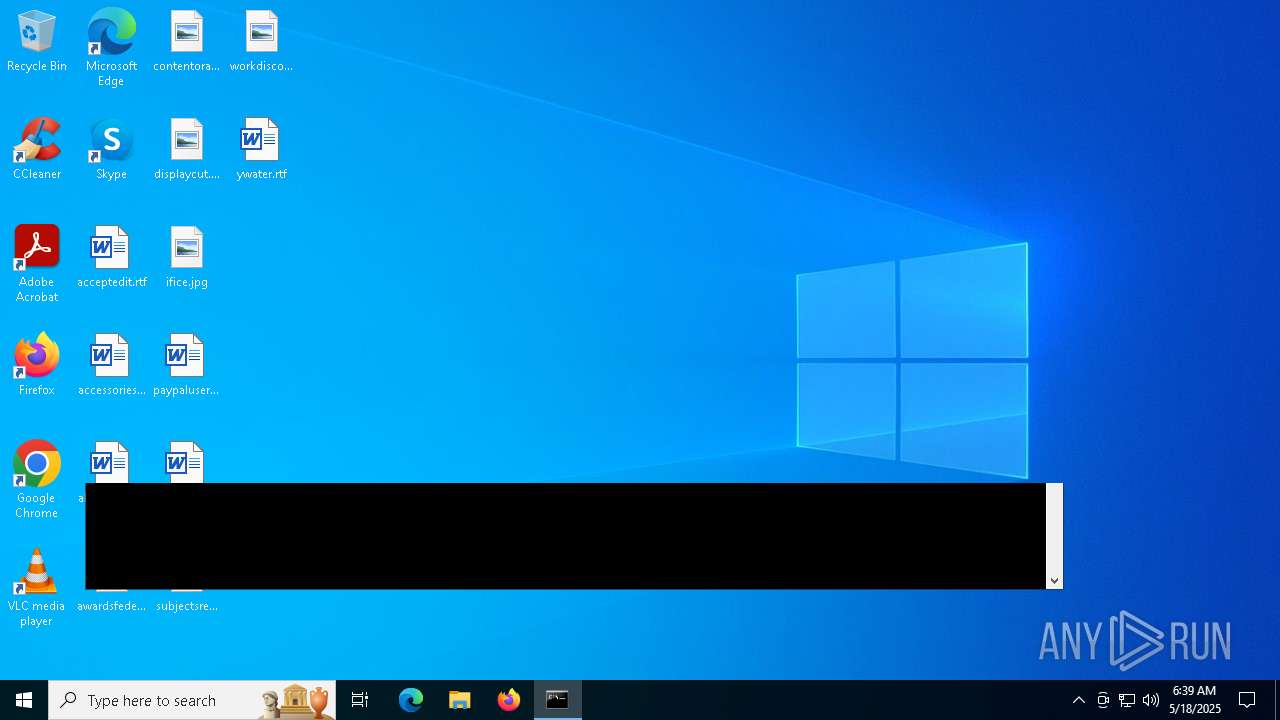
Task: Open the Google Chrome desktop shortcut
Action: pos(37,480)
